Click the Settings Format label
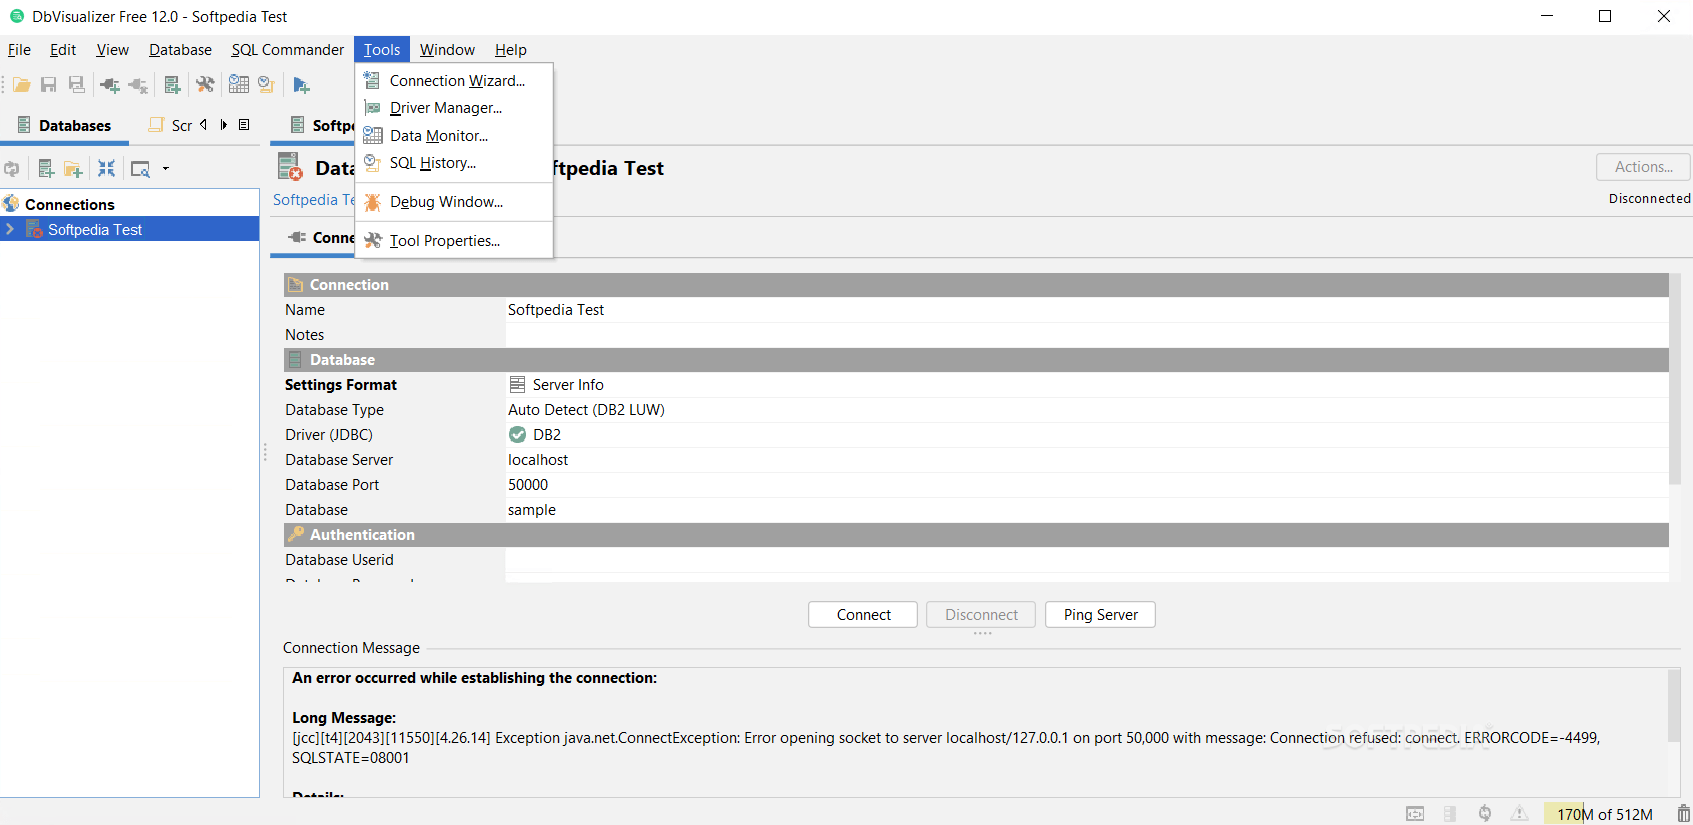The height and width of the screenshot is (825, 1693). point(341,385)
